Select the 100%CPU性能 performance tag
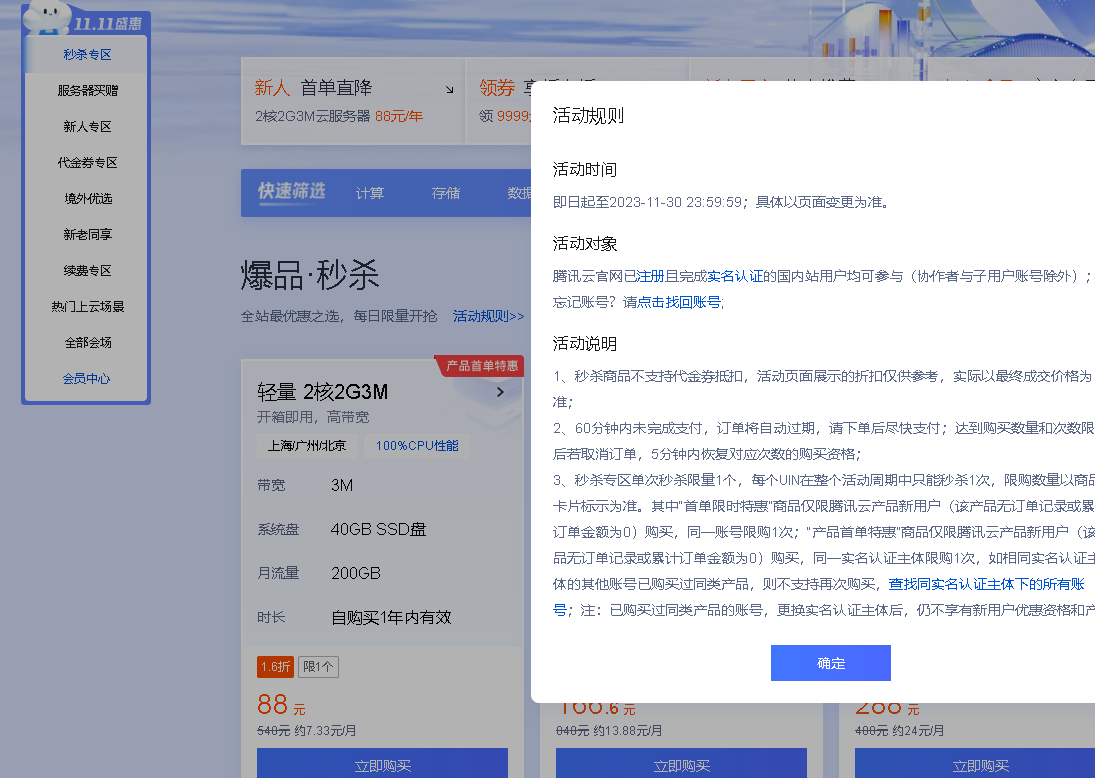Screen dimensions: 1095x778 click(416, 446)
